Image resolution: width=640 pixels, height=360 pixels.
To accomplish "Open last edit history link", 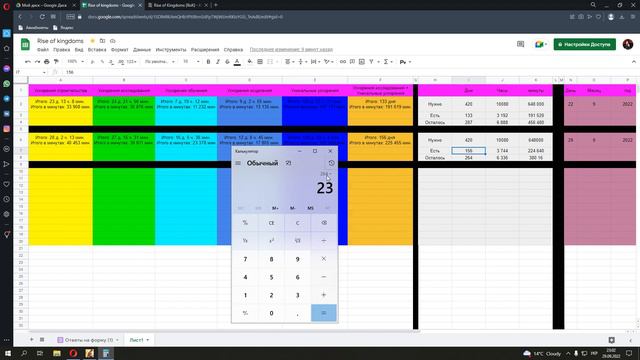I will click(x=291, y=50).
